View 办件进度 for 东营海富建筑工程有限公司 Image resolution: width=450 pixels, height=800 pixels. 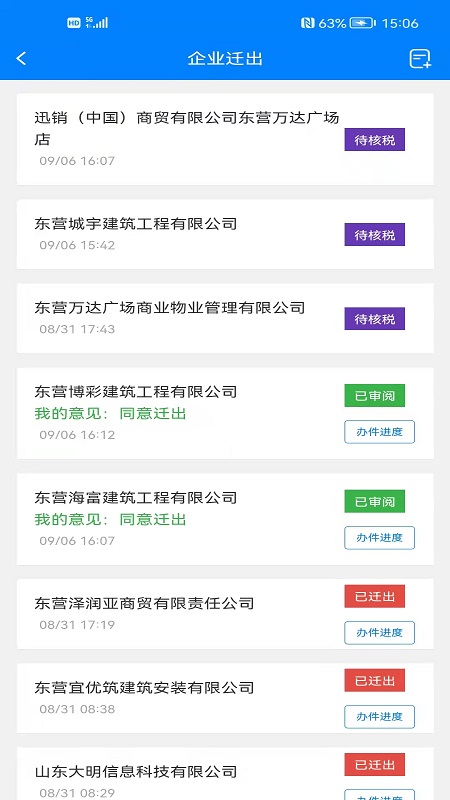click(x=379, y=538)
